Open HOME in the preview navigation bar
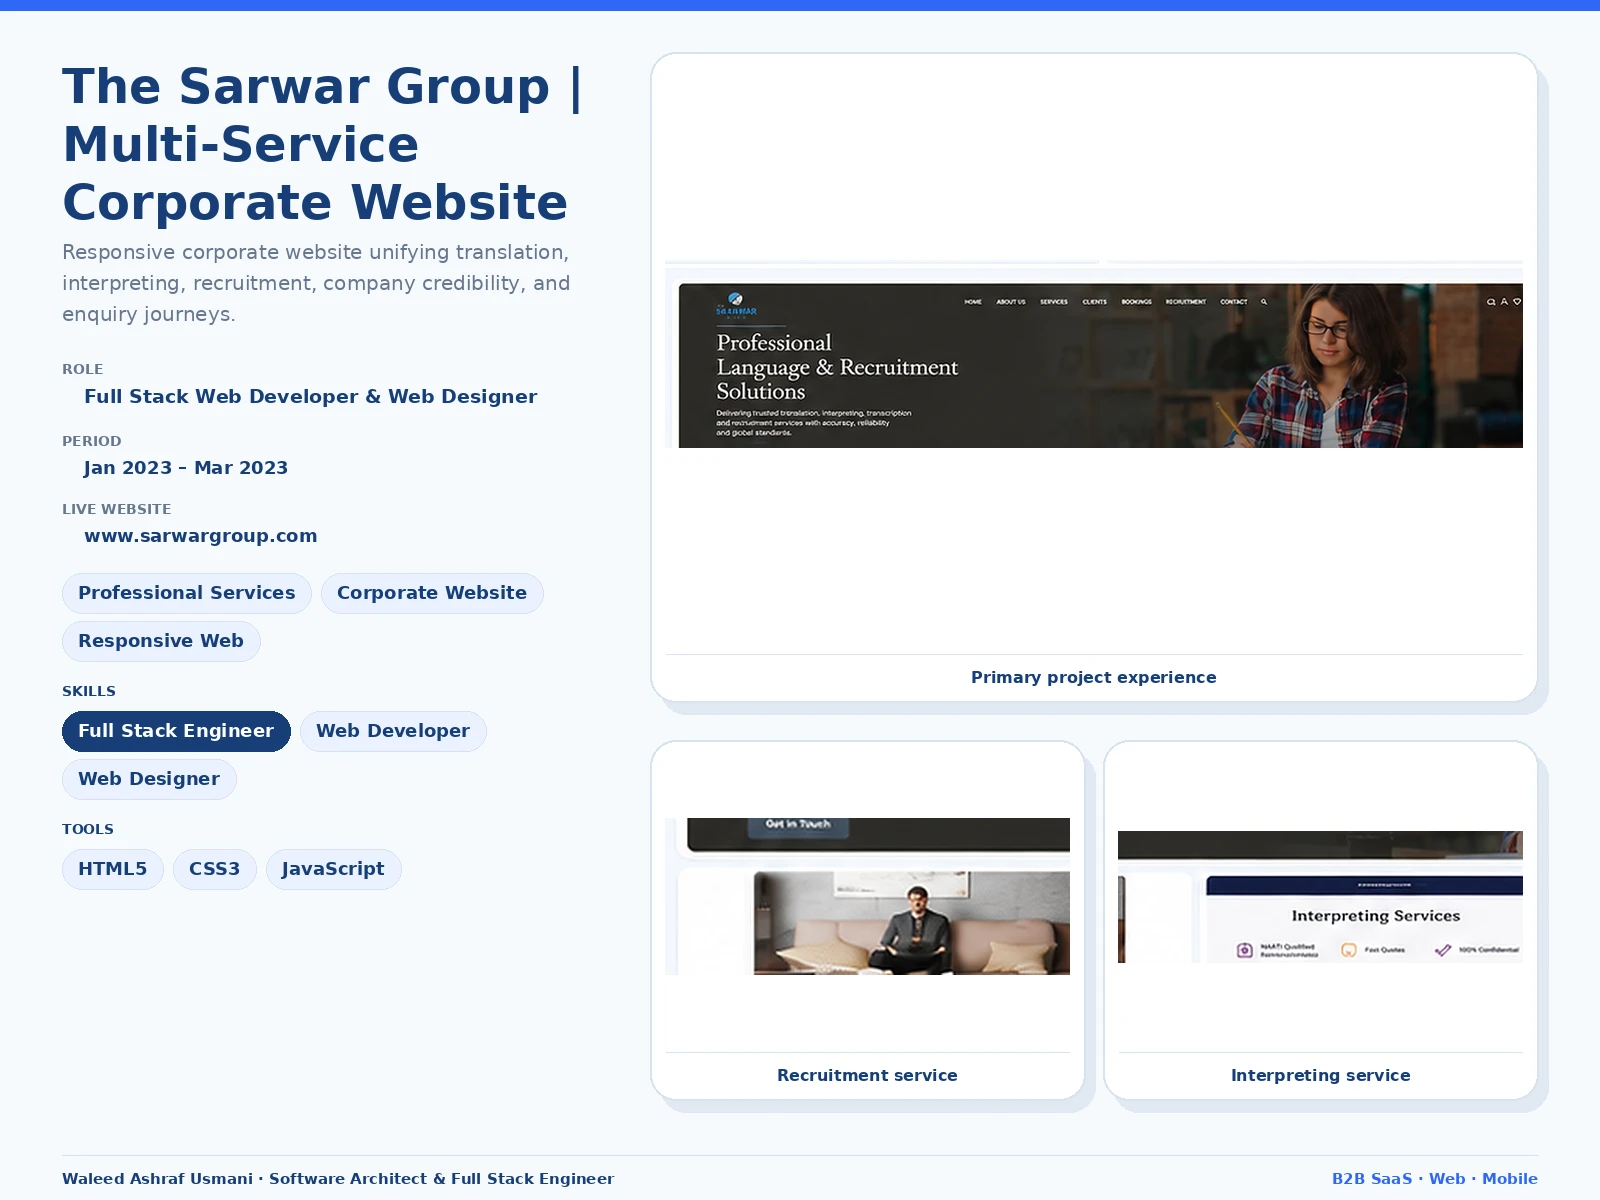The height and width of the screenshot is (1200, 1600). pos(973,301)
